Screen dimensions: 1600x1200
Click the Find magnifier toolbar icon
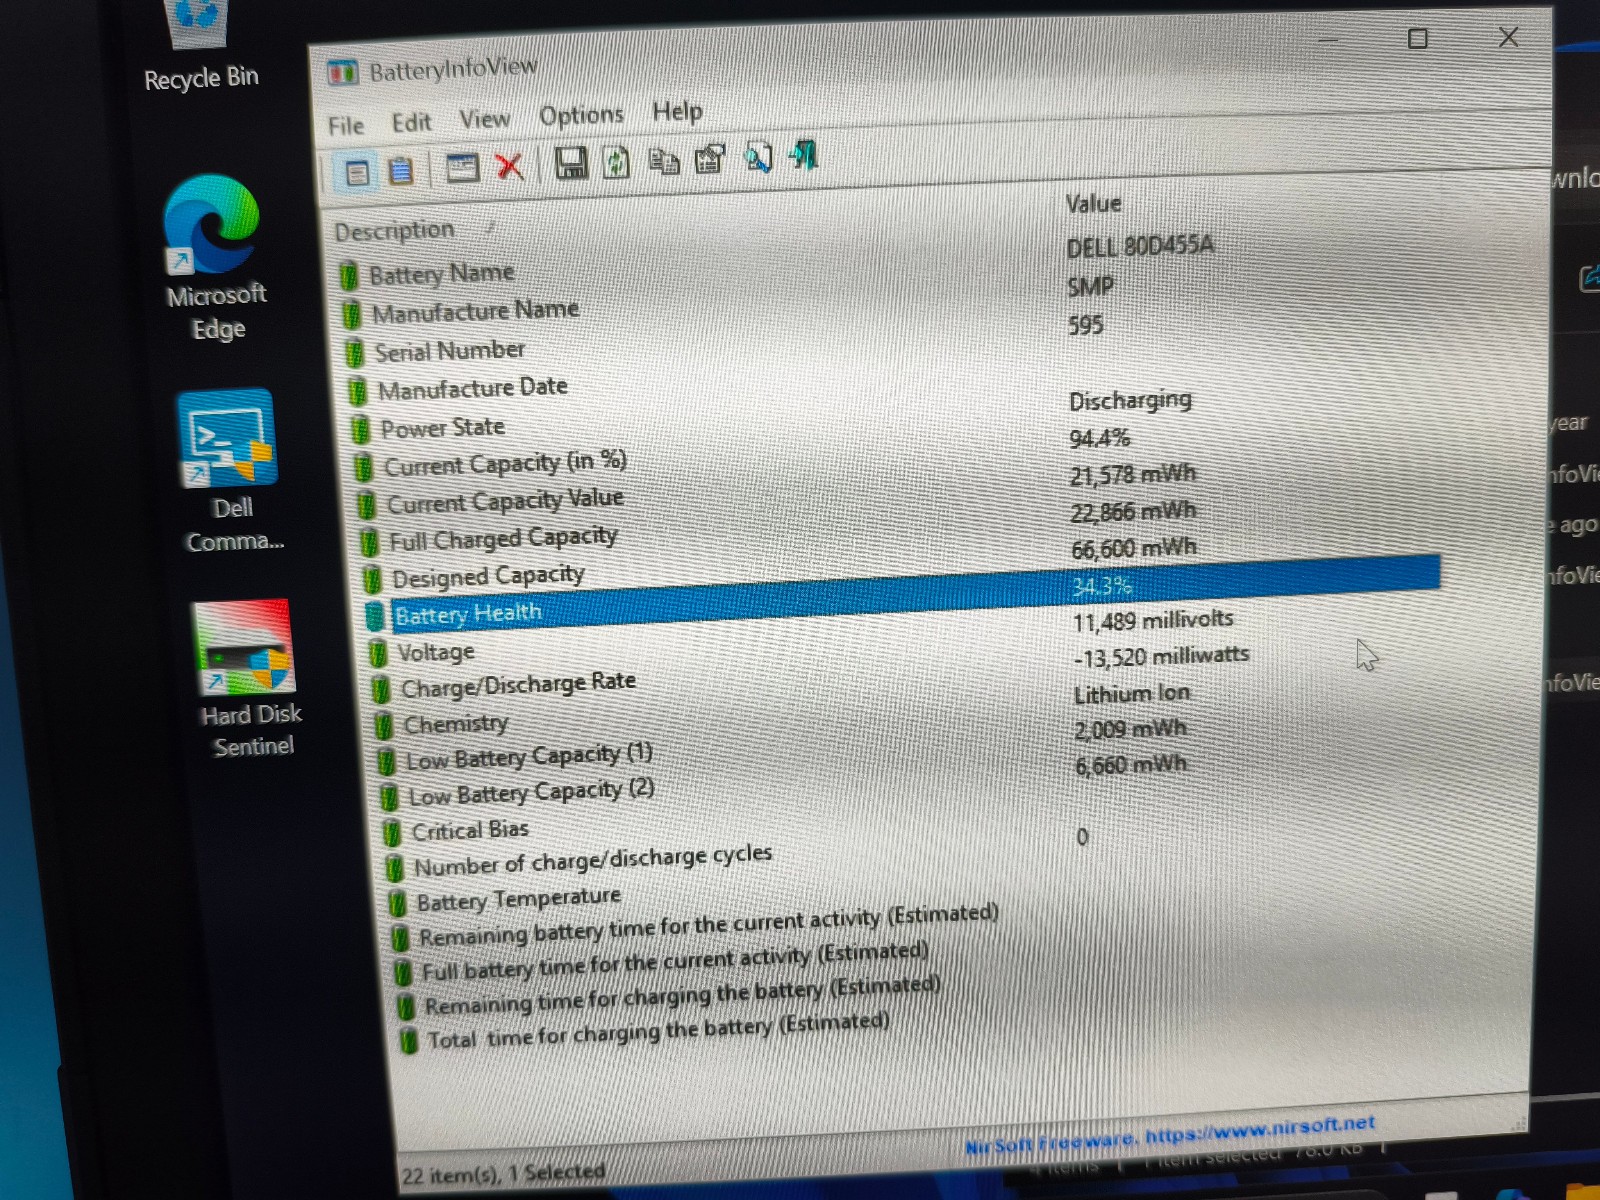pos(758,157)
